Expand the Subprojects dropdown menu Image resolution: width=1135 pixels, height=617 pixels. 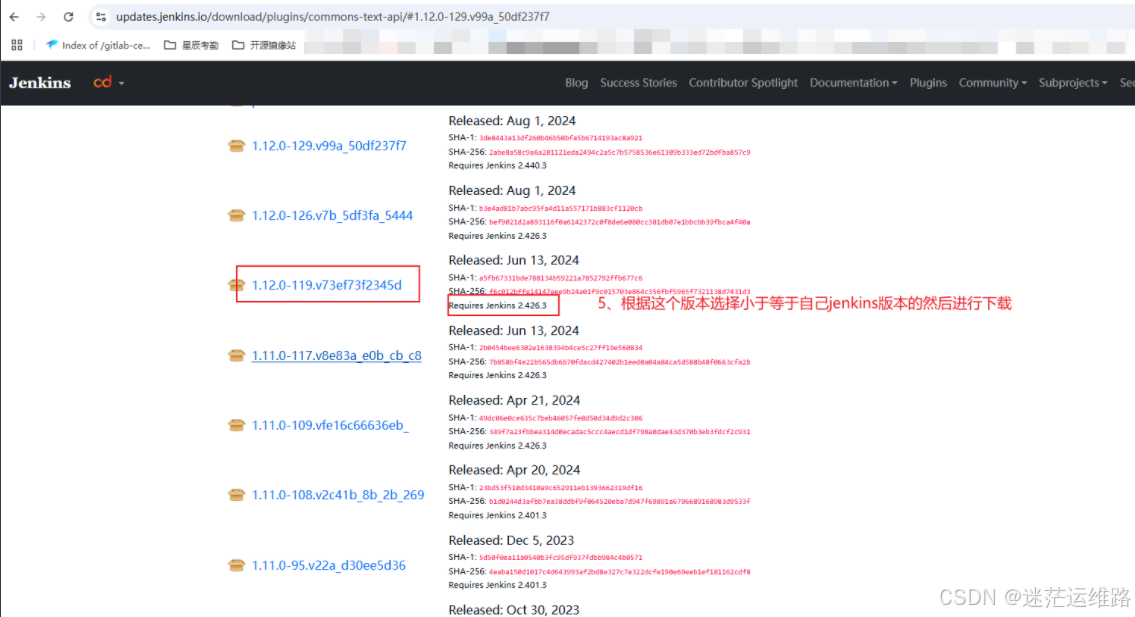1073,83
